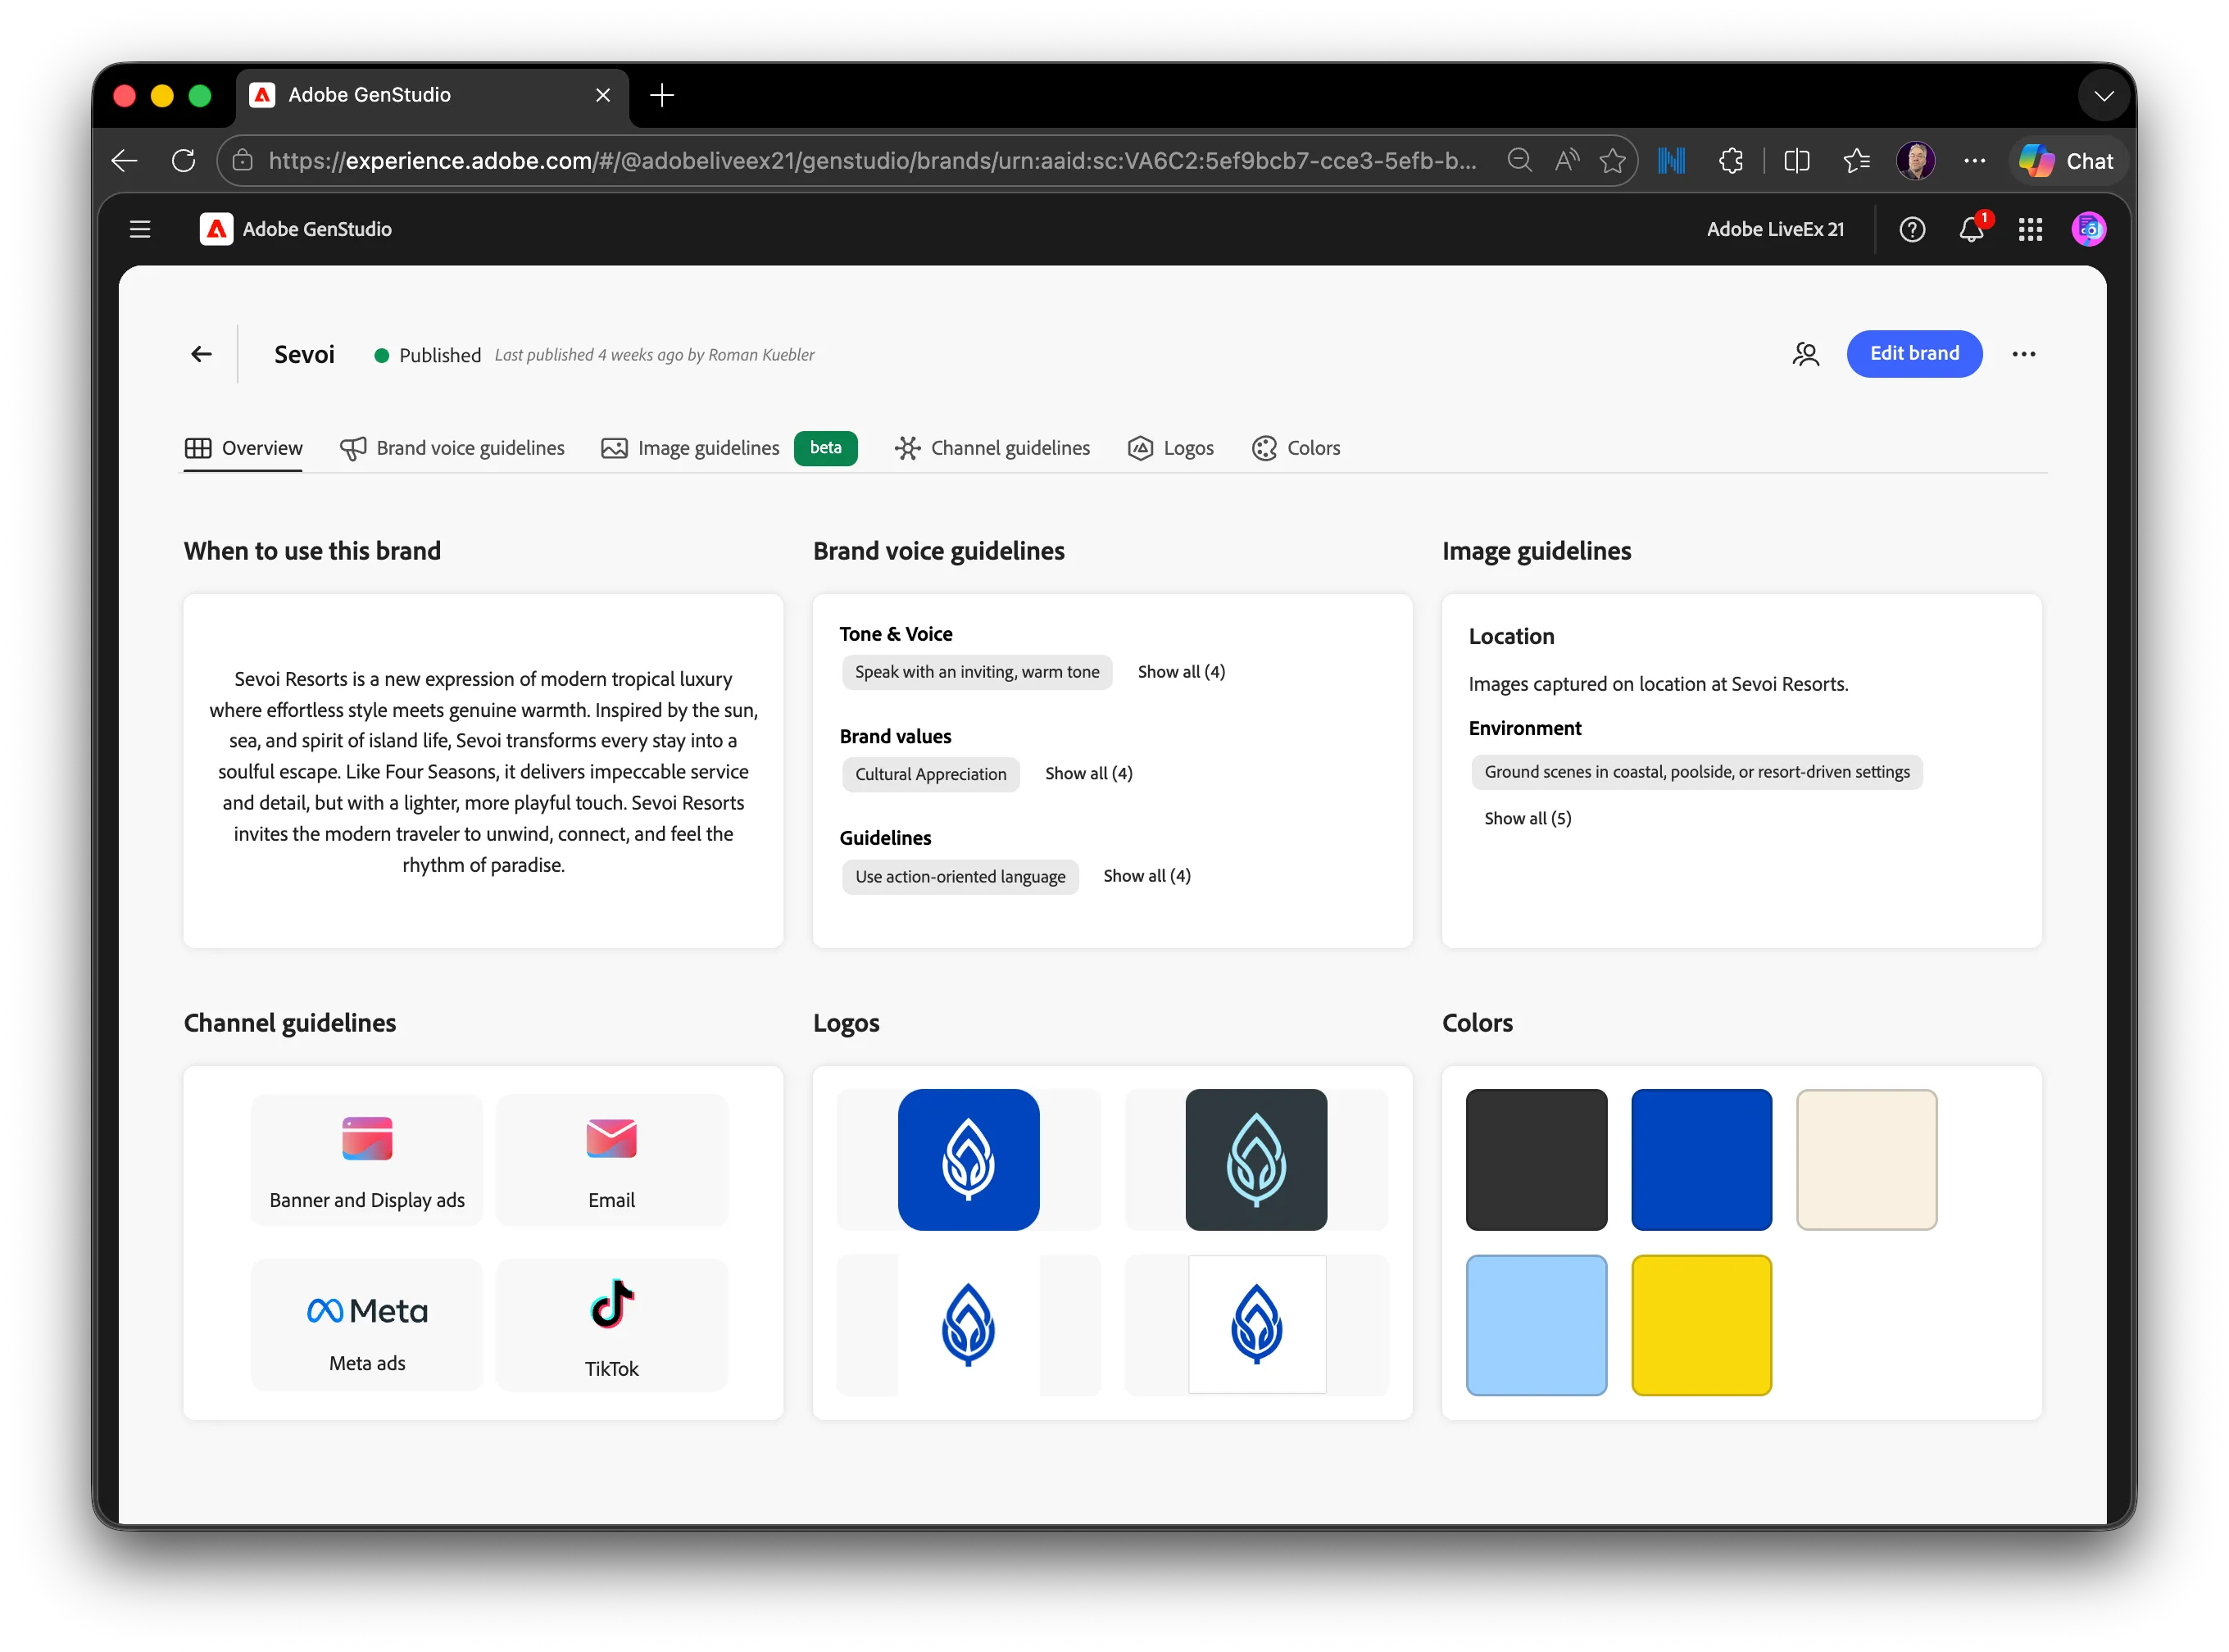Select the Overview tab
Viewport: 2229px width, 1652px height.
click(243, 448)
